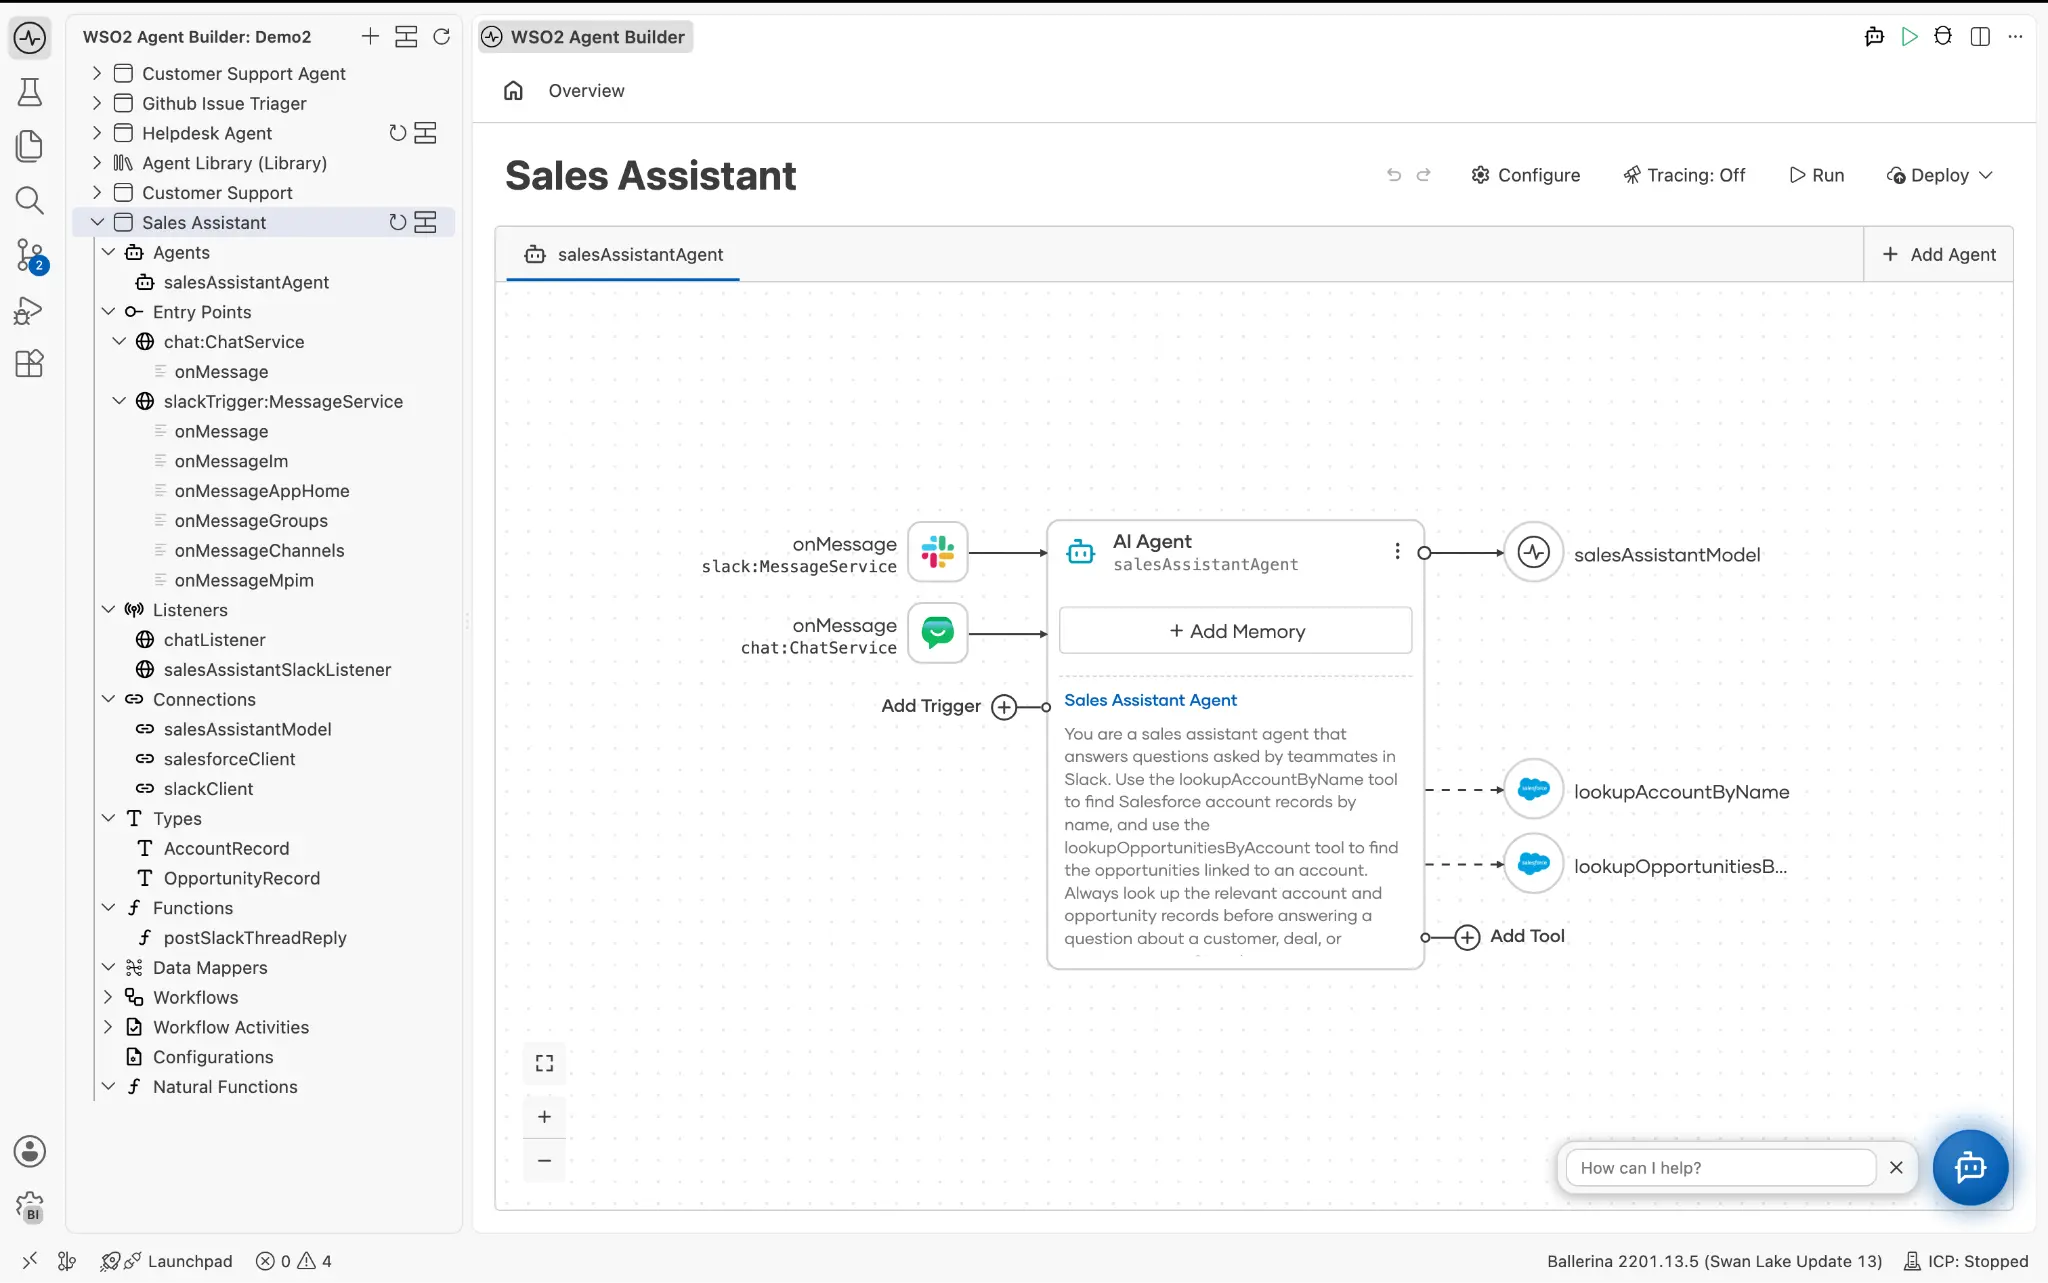Collapse the slackTrigger:MessageService entry point
Image resolution: width=2048 pixels, height=1283 pixels.
coord(119,401)
